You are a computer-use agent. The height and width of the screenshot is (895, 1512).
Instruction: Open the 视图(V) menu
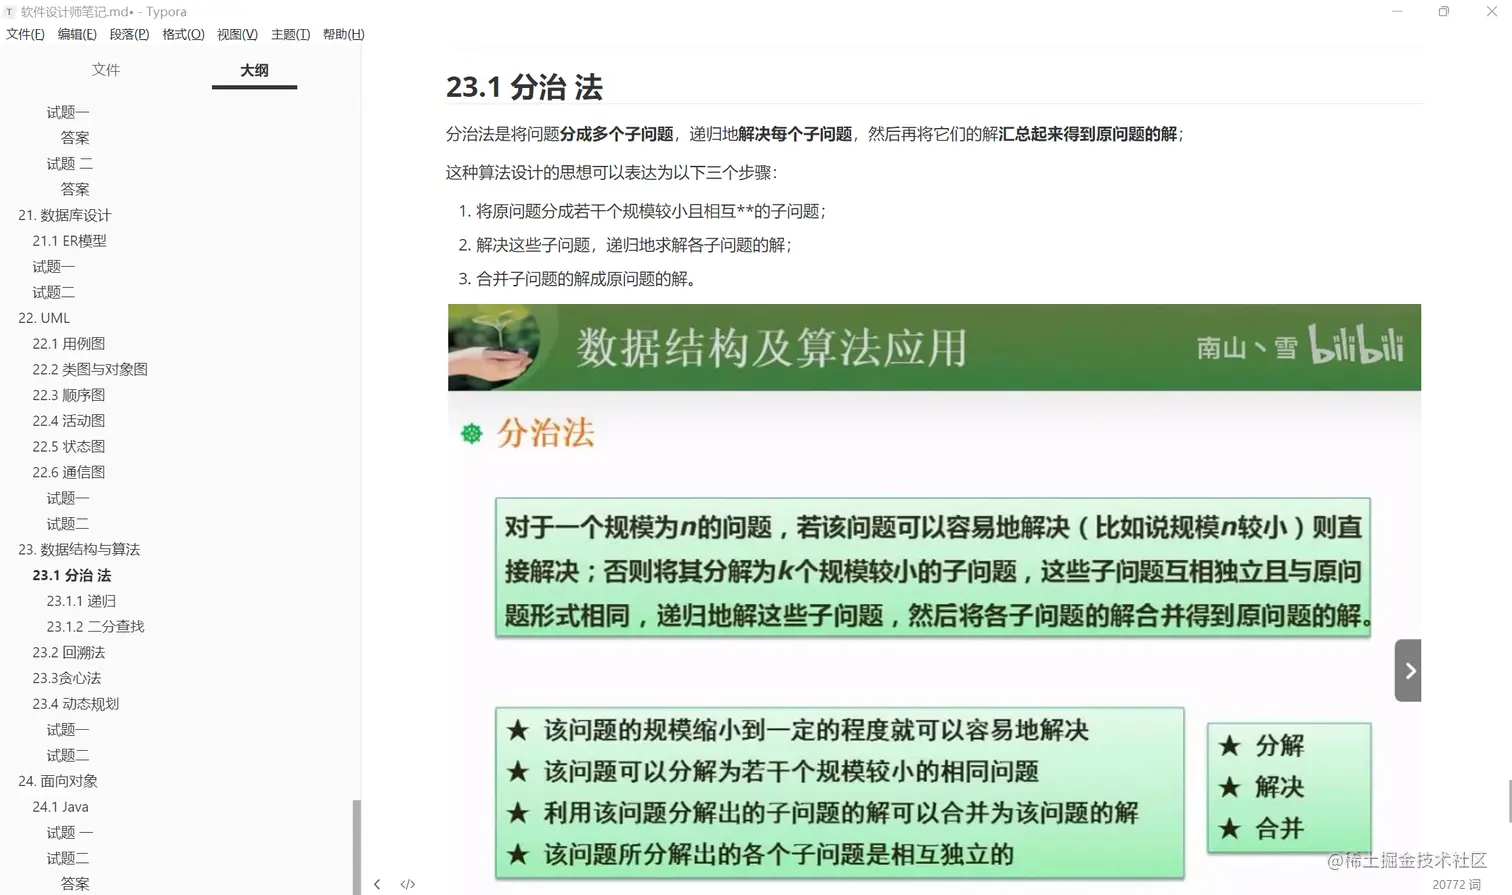coord(237,34)
